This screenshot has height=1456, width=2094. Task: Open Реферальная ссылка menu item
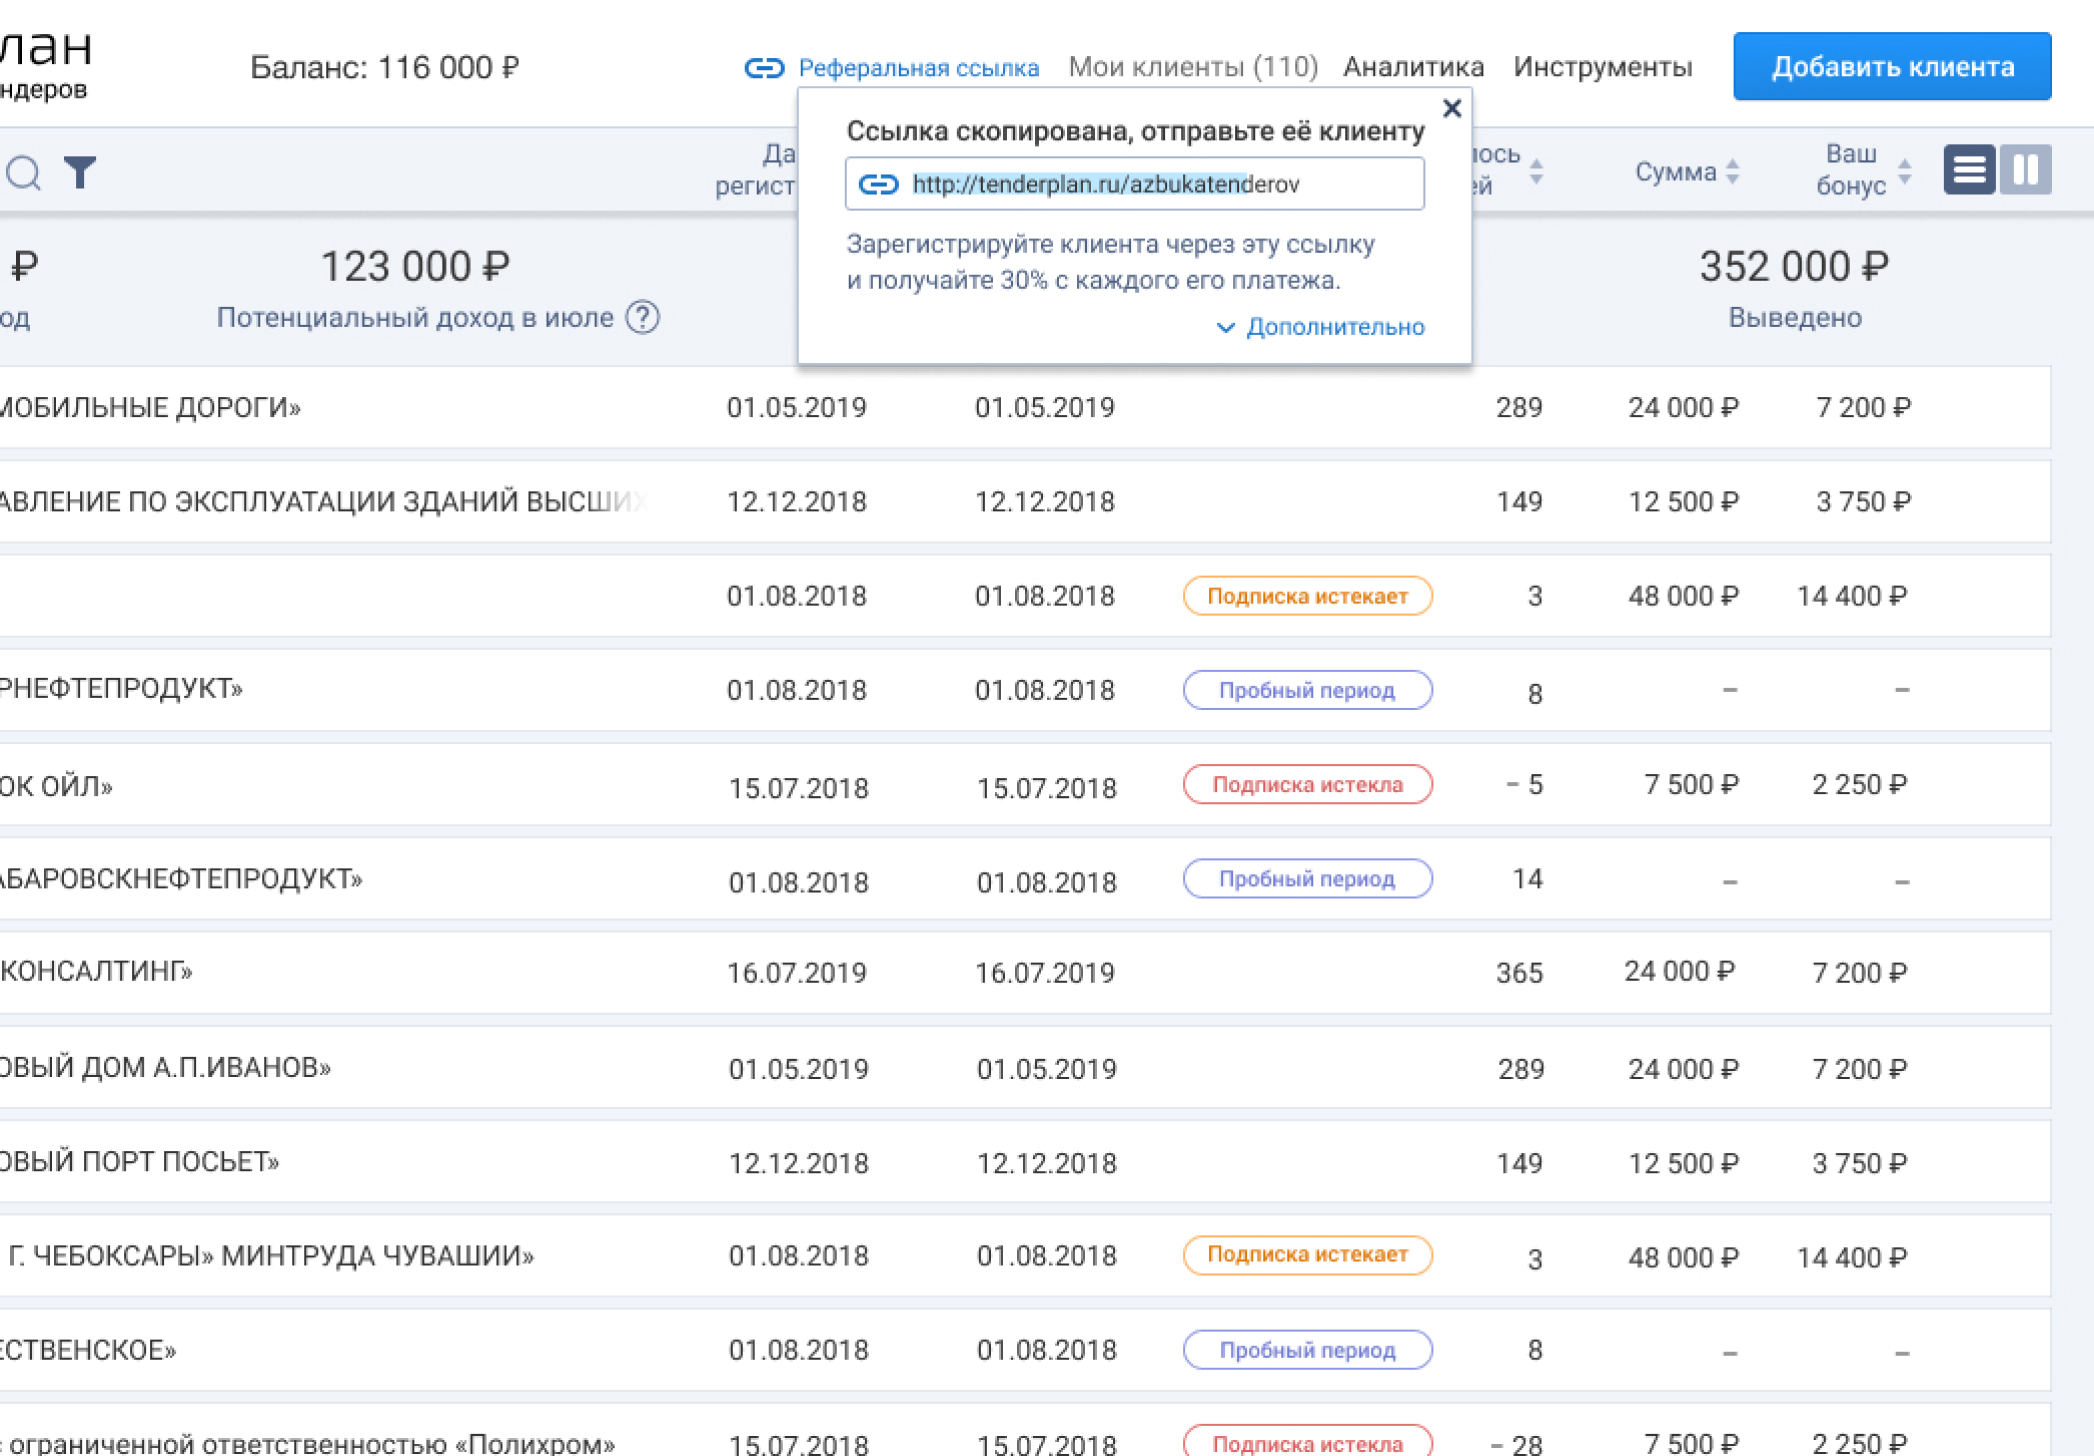click(918, 68)
